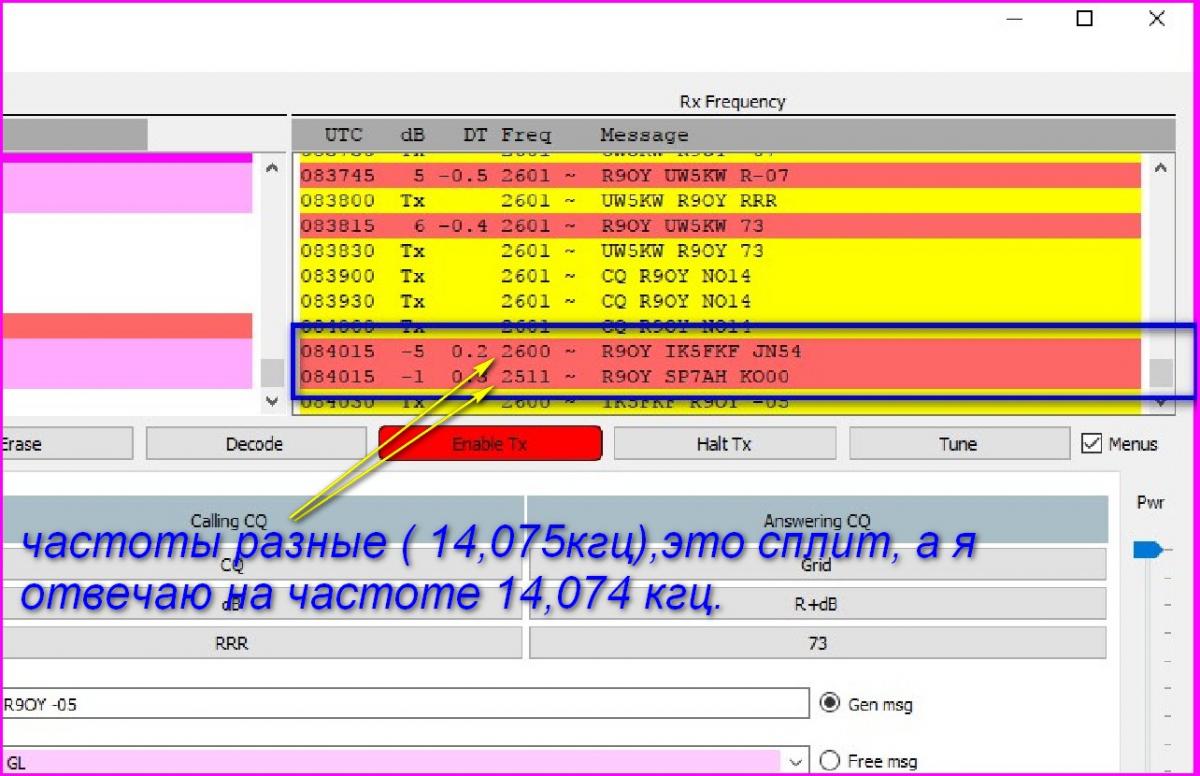Toggle the Menus checkbox
Image resolution: width=1200 pixels, height=776 pixels.
tap(1092, 444)
